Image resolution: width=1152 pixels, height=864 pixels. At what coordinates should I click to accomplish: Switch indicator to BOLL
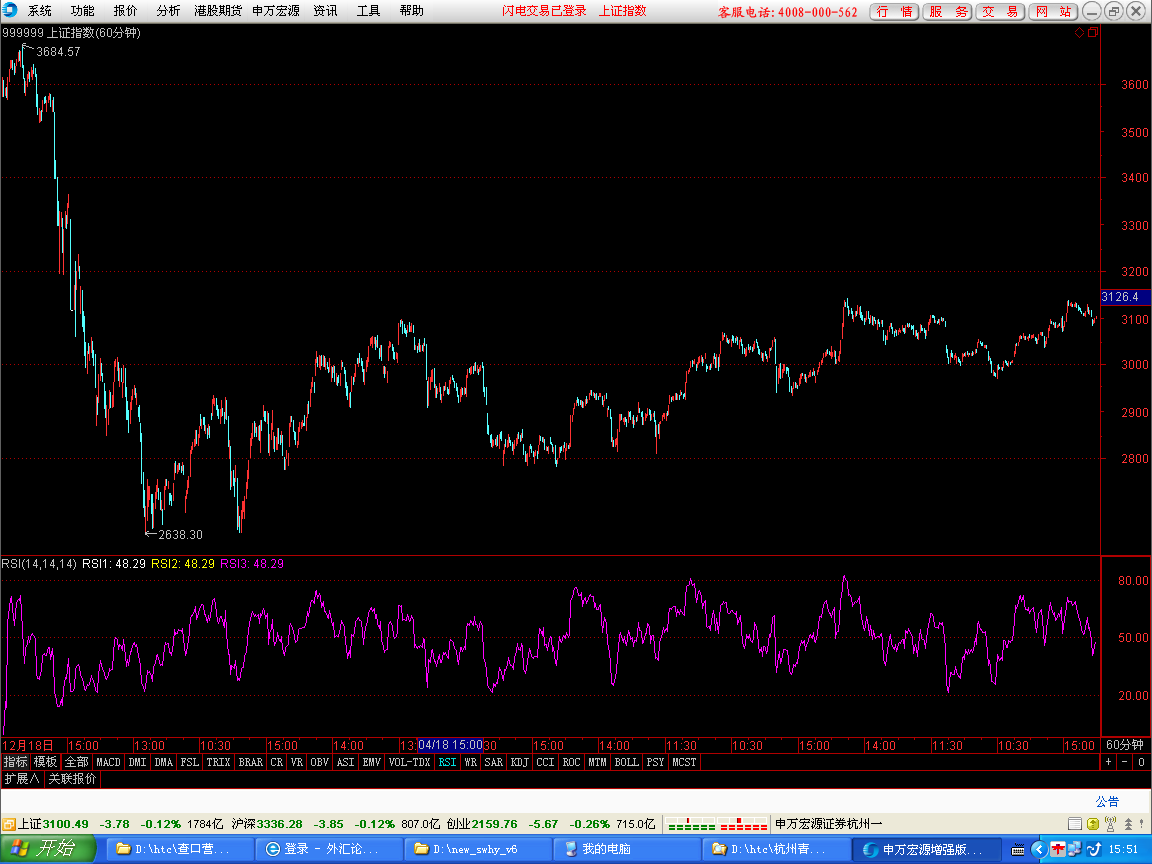coord(627,762)
